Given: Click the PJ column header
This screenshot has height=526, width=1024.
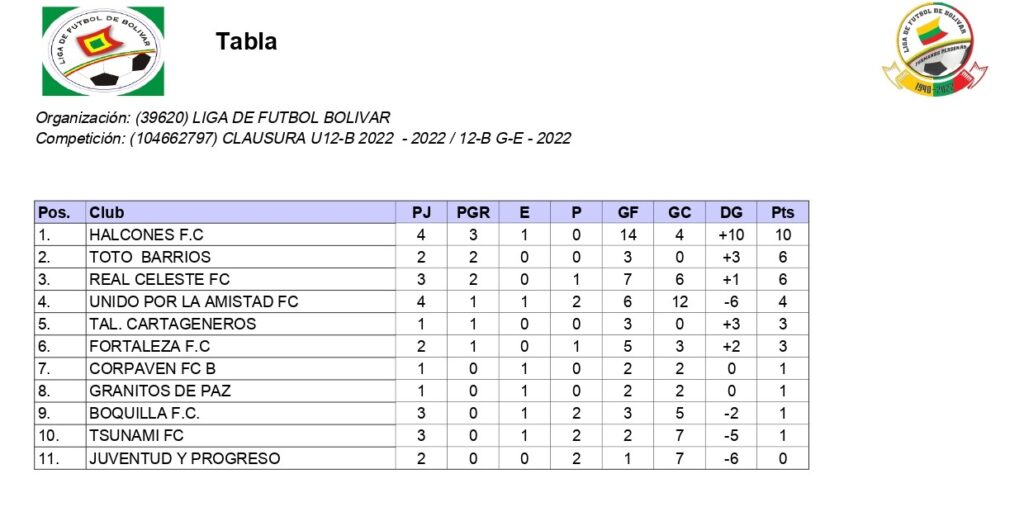Looking at the screenshot, I should click(x=421, y=212).
